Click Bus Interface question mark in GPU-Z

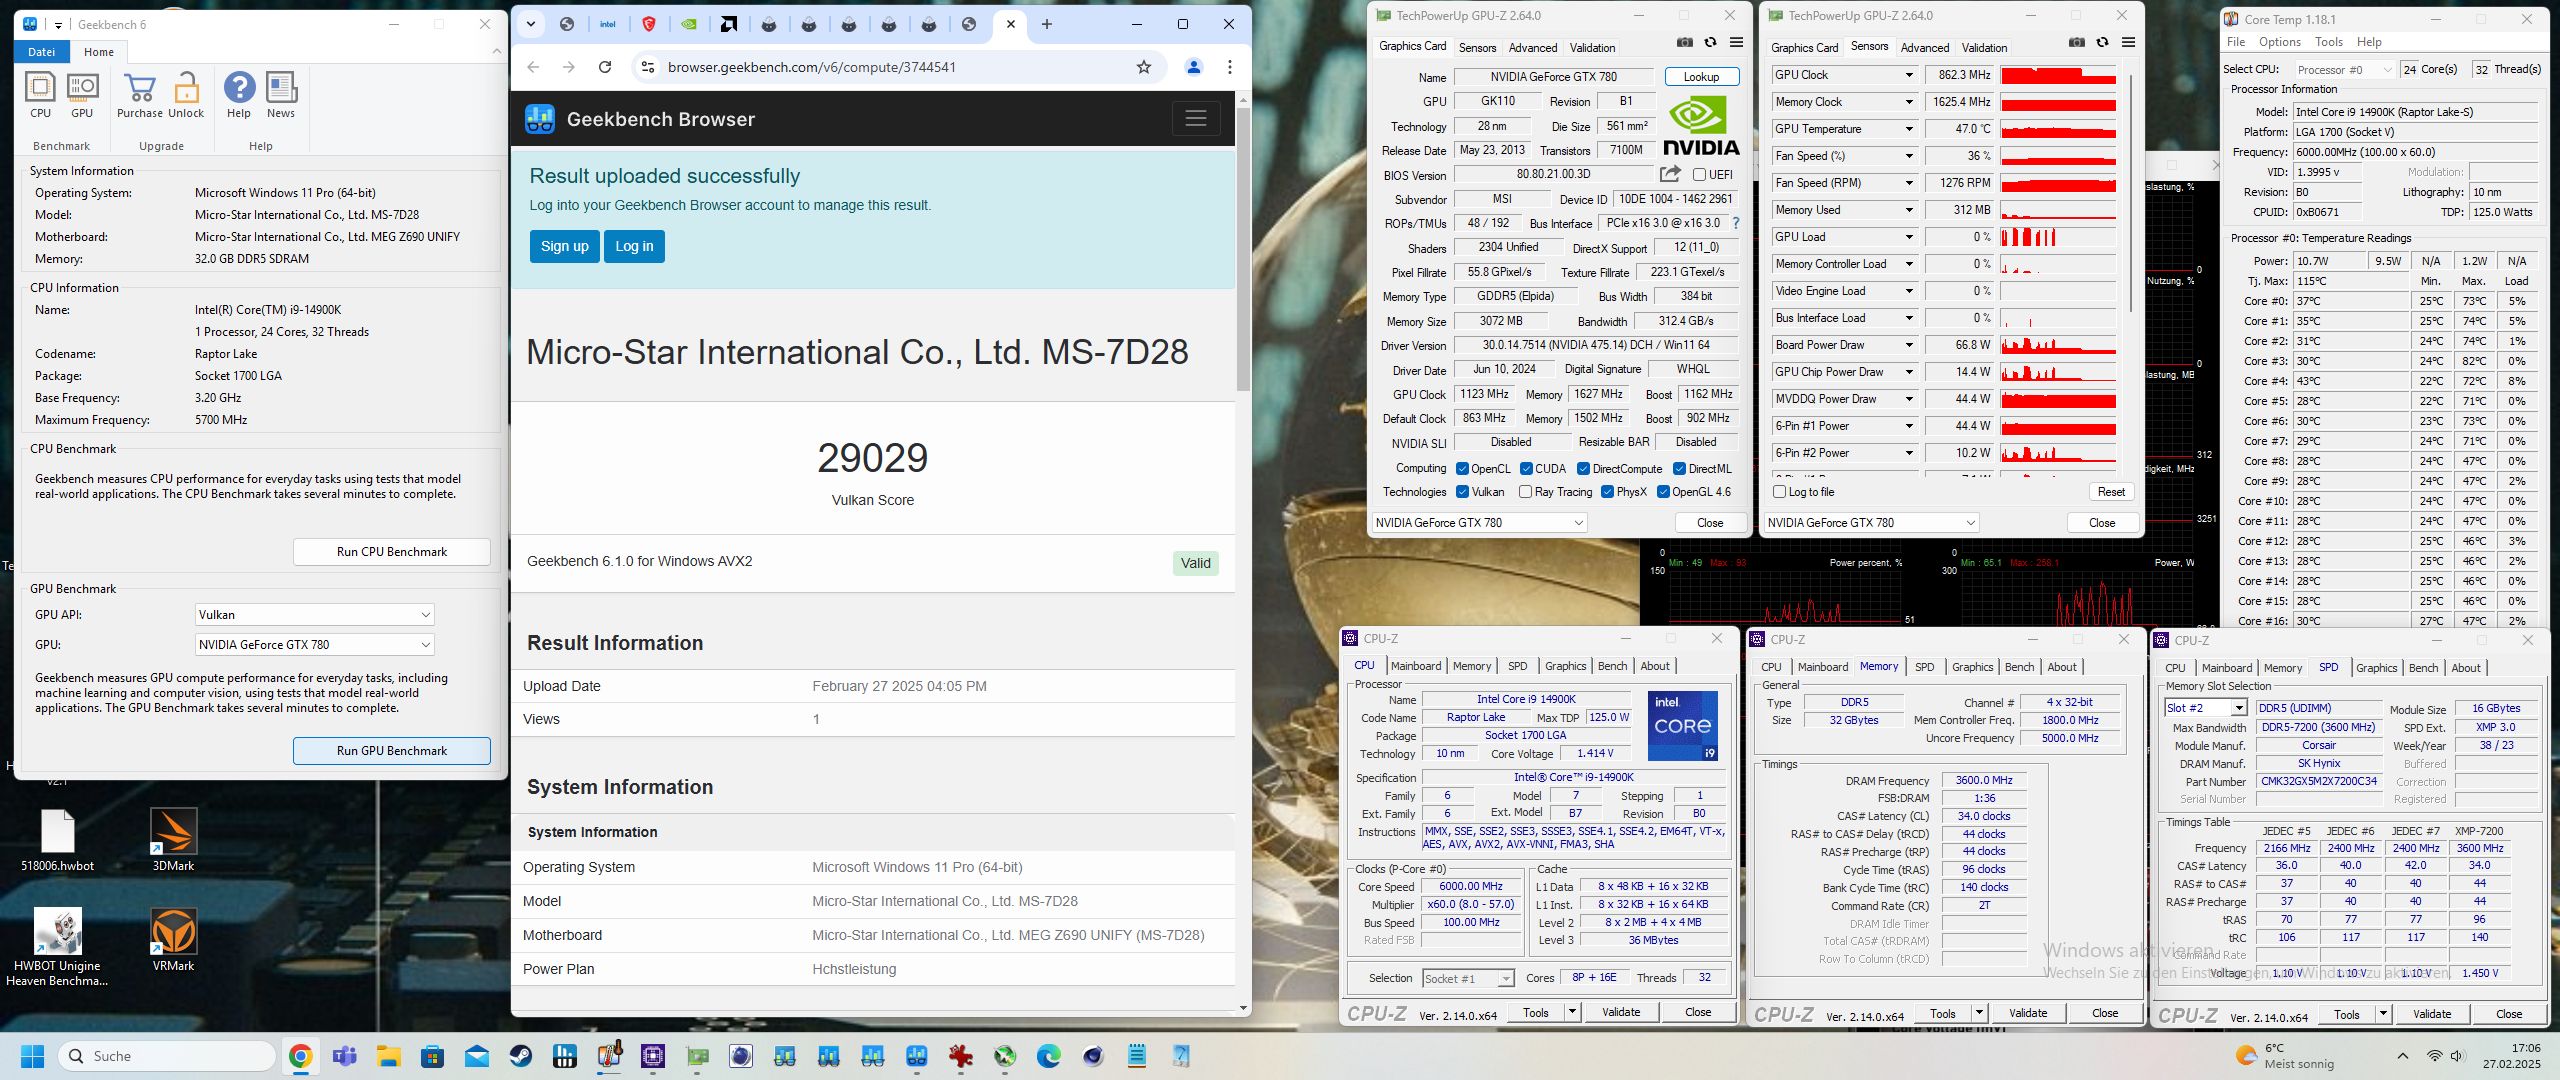[1735, 223]
